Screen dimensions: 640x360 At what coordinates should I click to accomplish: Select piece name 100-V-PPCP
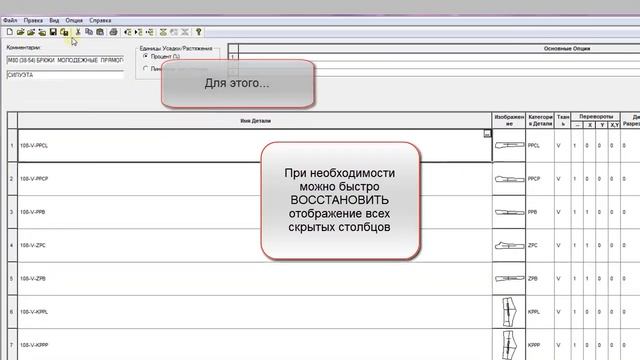[x=34, y=179]
